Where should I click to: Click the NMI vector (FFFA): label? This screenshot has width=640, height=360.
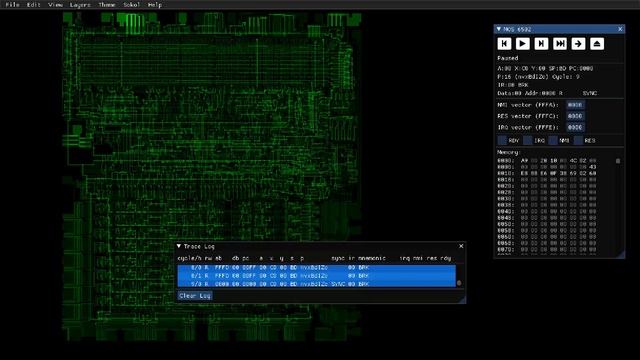(x=529, y=105)
